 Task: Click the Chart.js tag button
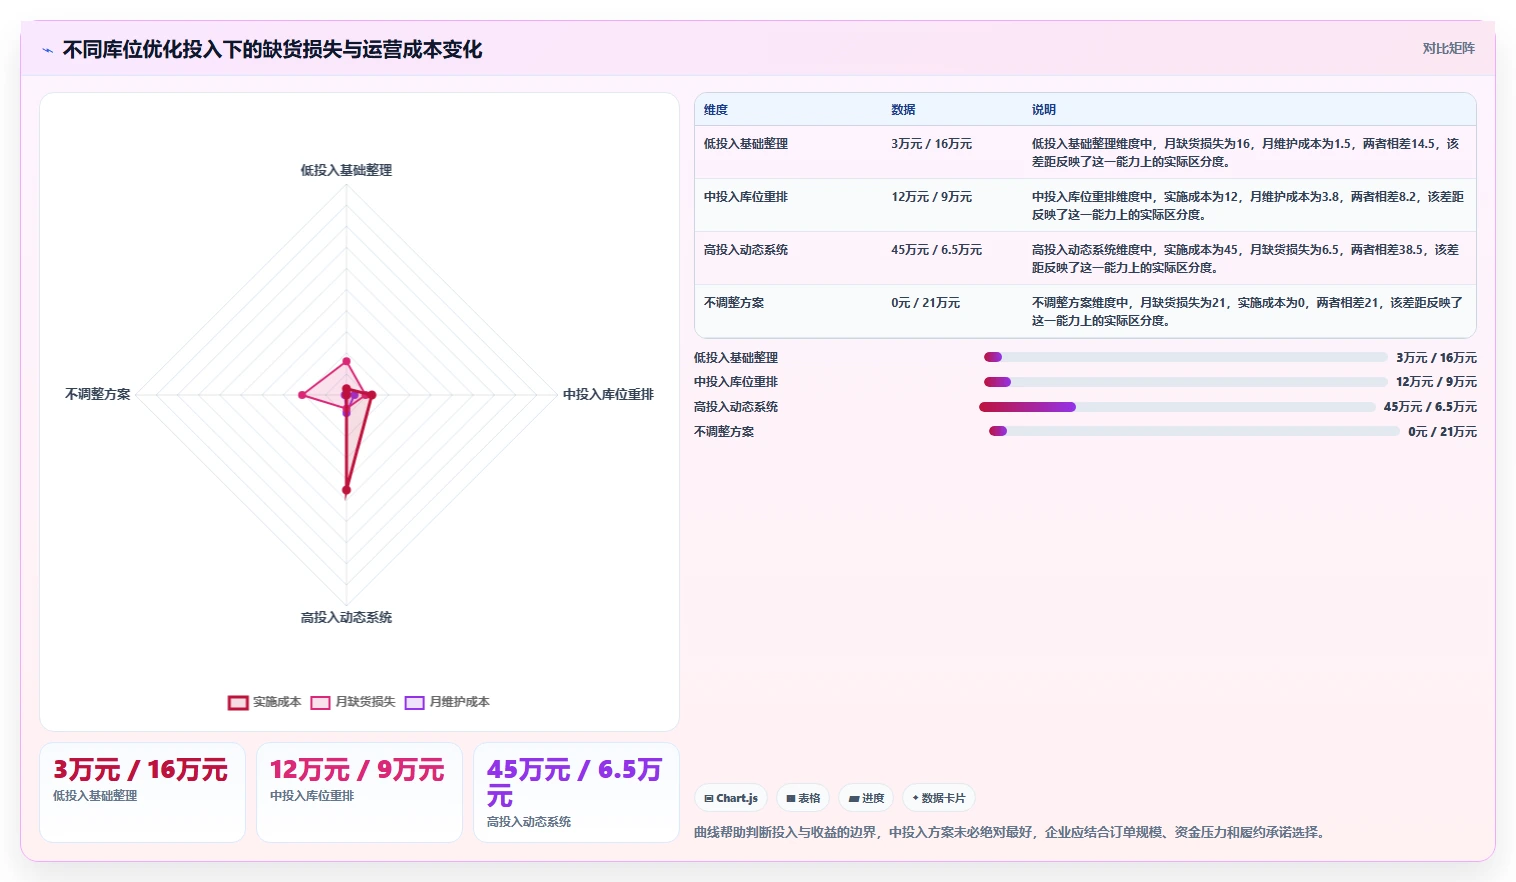coord(731,798)
